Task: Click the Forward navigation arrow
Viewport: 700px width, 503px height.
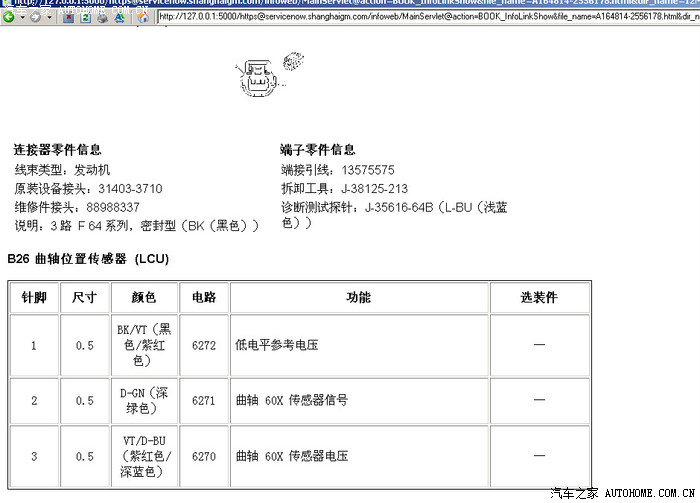Action: pos(35,17)
